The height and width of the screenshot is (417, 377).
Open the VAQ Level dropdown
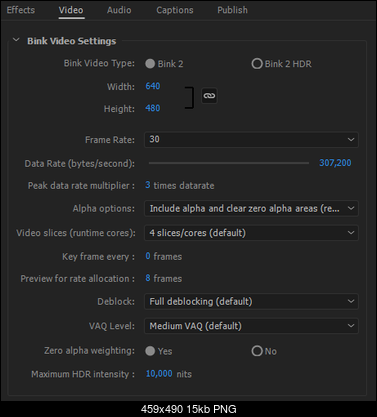pyautogui.click(x=251, y=326)
